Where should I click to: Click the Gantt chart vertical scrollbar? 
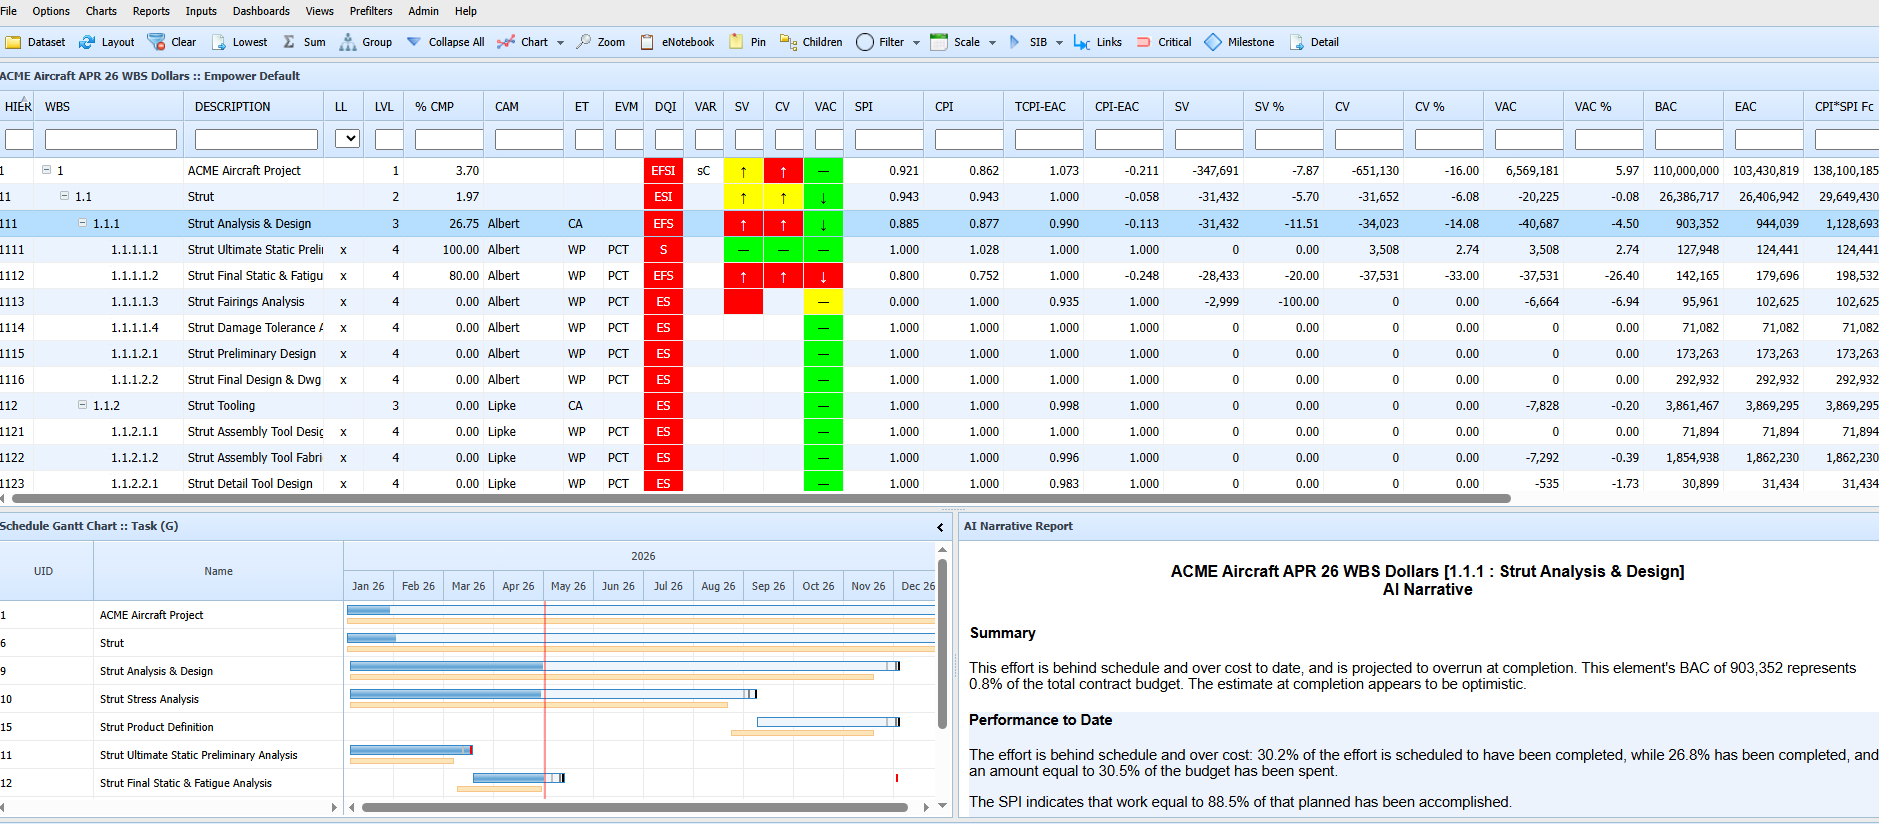(942, 643)
